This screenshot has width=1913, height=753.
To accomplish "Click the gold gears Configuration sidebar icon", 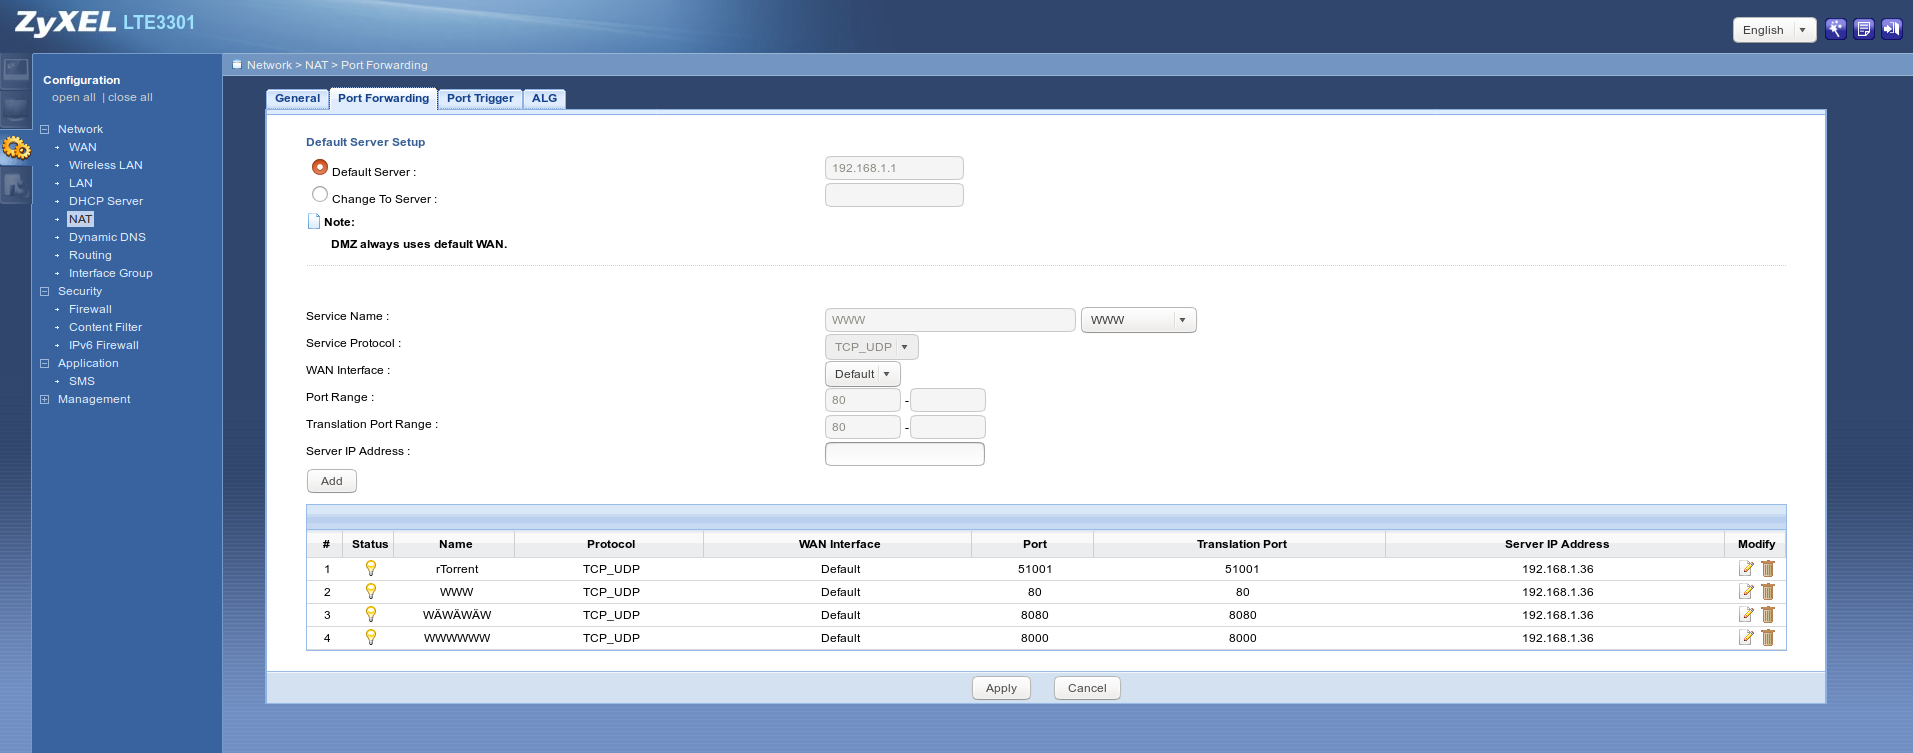I will click(16, 149).
